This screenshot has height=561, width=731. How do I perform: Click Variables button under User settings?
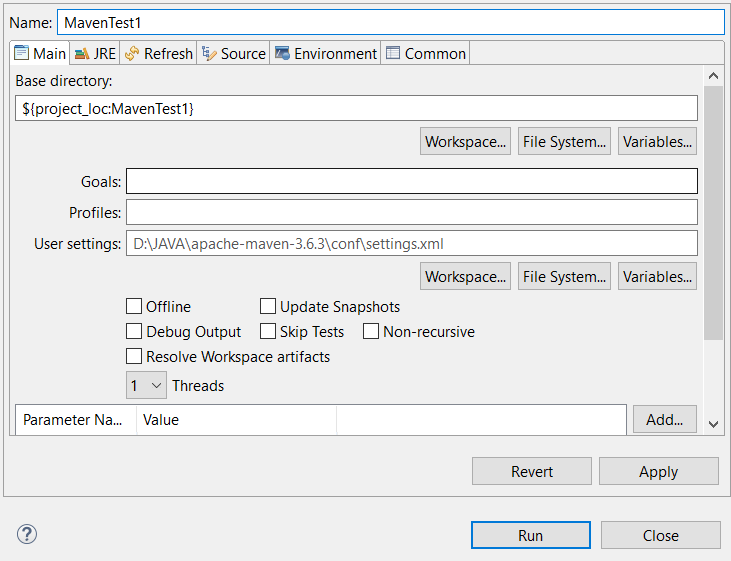coord(657,276)
